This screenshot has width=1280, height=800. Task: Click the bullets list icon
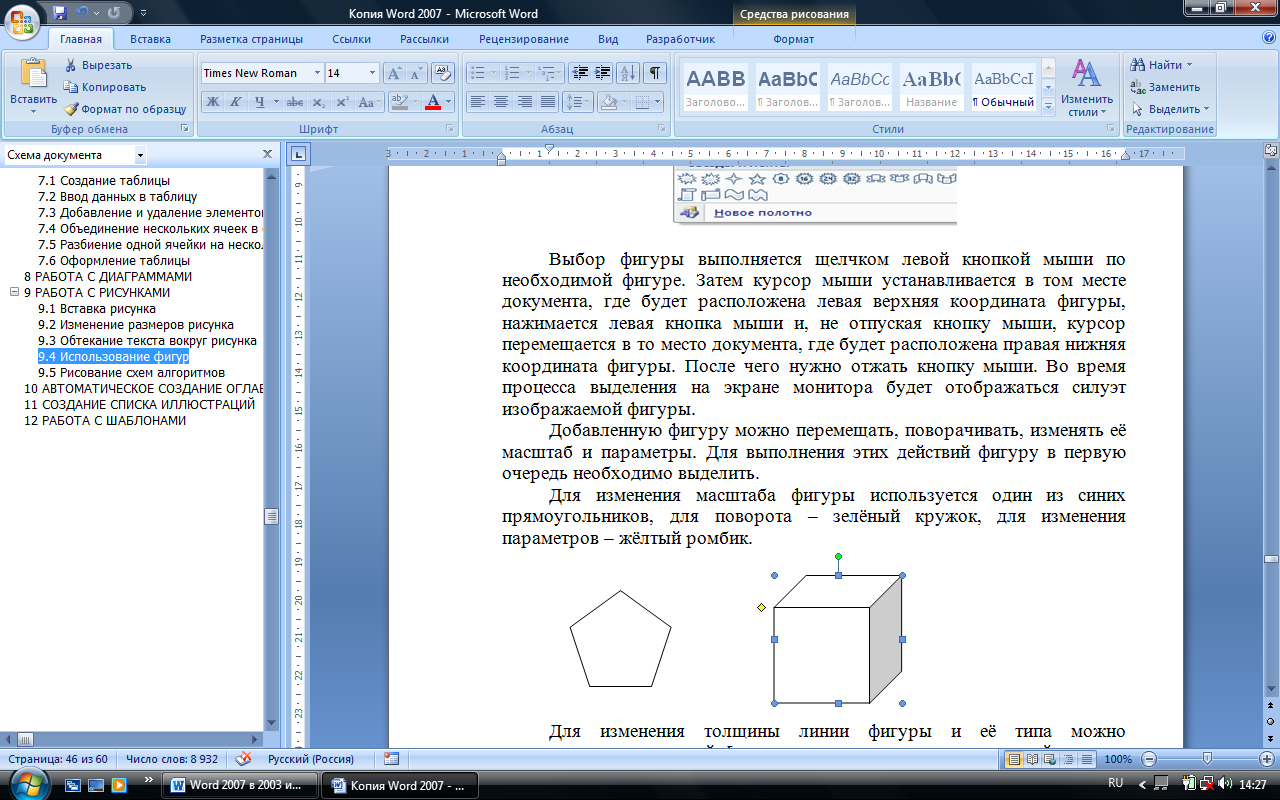pyautogui.click(x=478, y=73)
